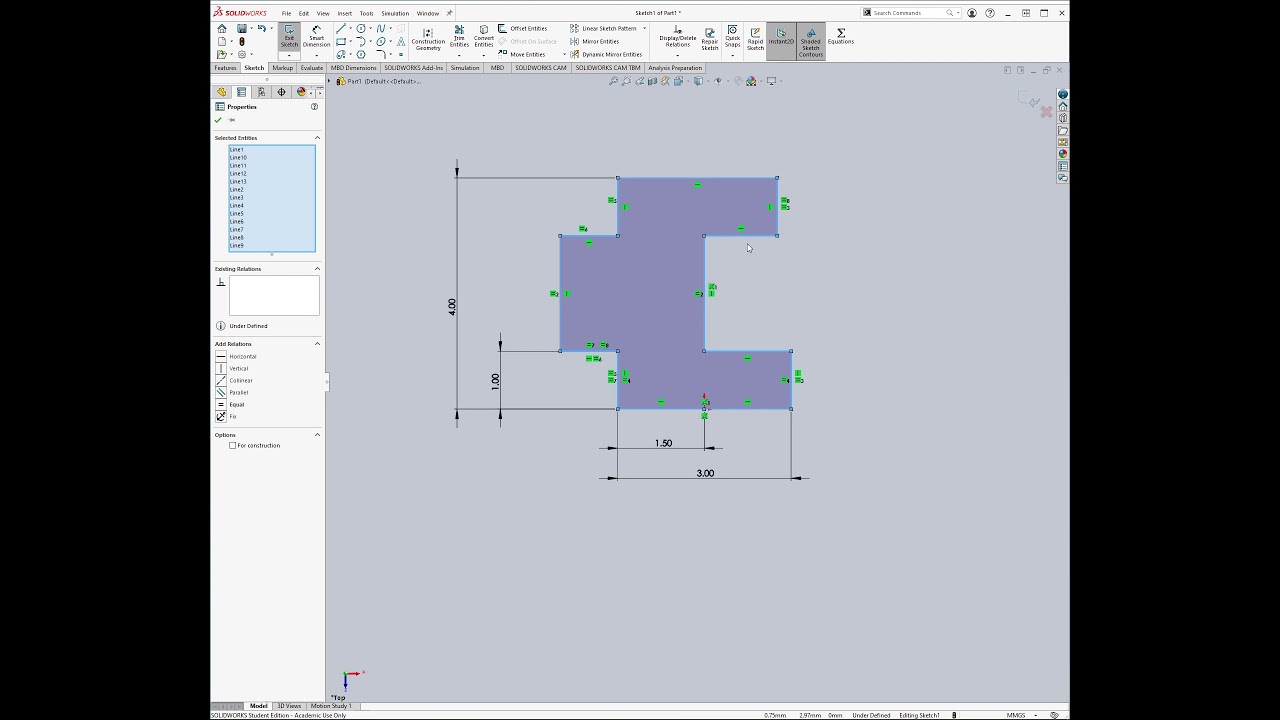Click the Move Entities button
This screenshot has height=720, width=1280.
(522, 54)
